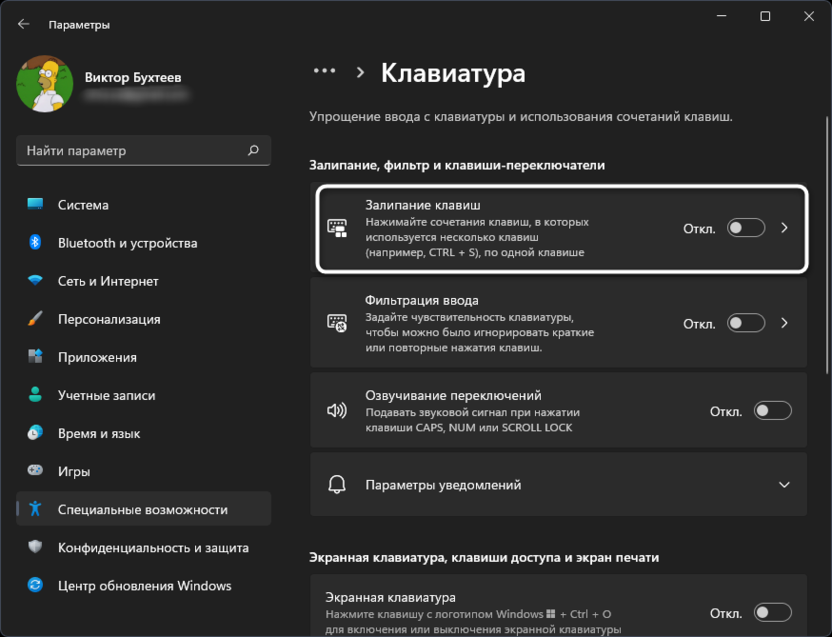Select Приложения in the sidebar
The width and height of the screenshot is (832, 637).
coord(144,357)
